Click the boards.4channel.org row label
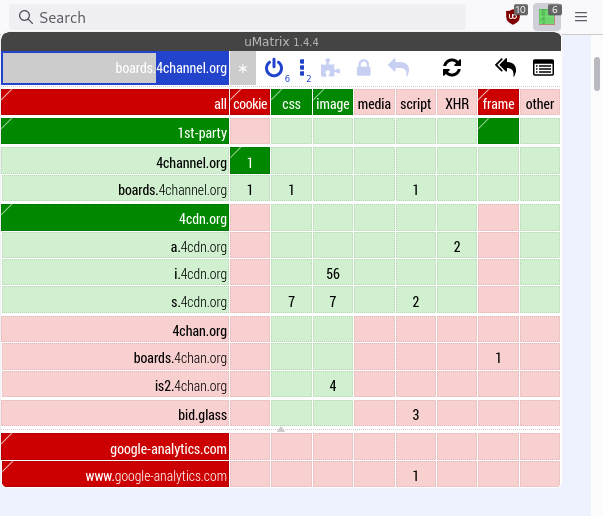 pyautogui.click(x=115, y=188)
